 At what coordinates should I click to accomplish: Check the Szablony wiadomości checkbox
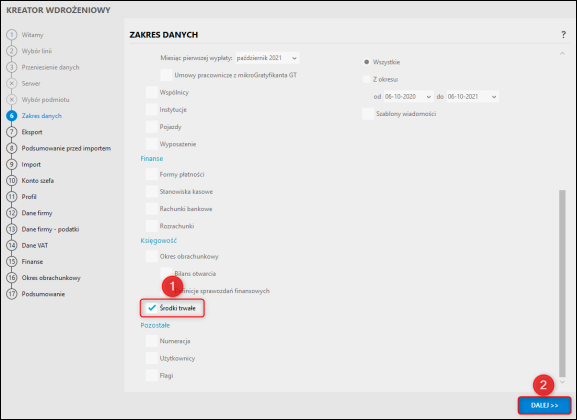point(368,114)
